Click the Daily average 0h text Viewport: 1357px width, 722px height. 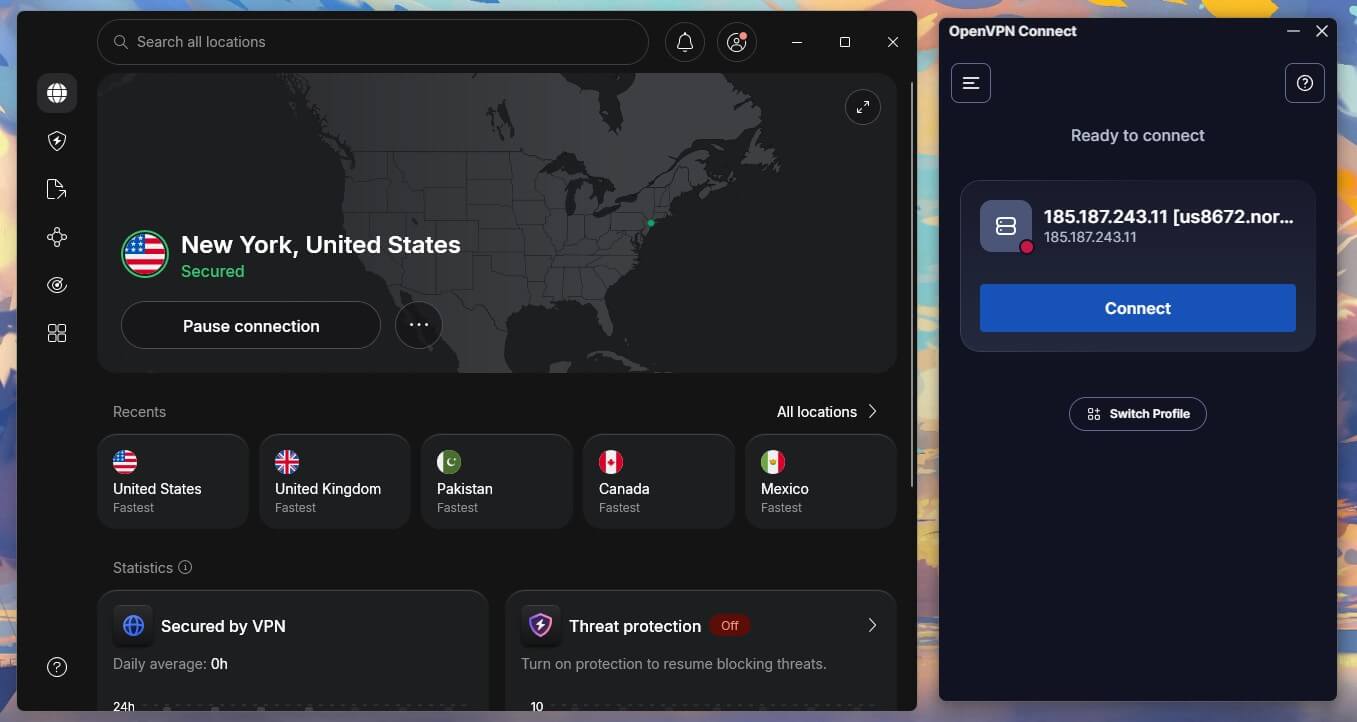coord(170,663)
